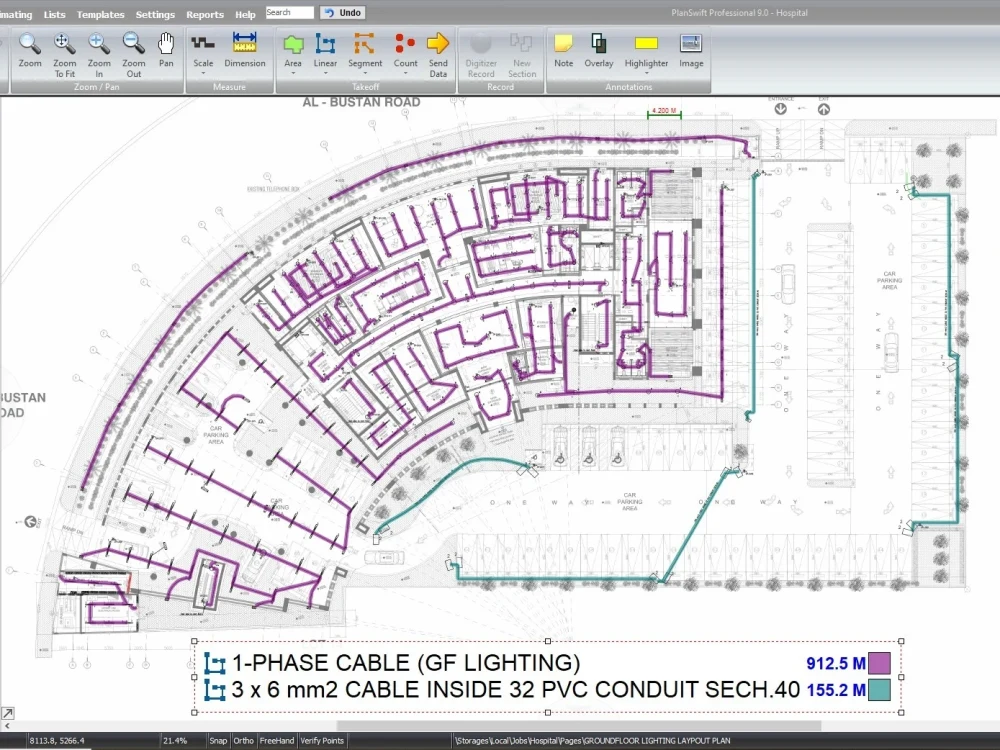Click the Zoom Out magnifier
This screenshot has height=750, width=1000.
(x=133, y=43)
